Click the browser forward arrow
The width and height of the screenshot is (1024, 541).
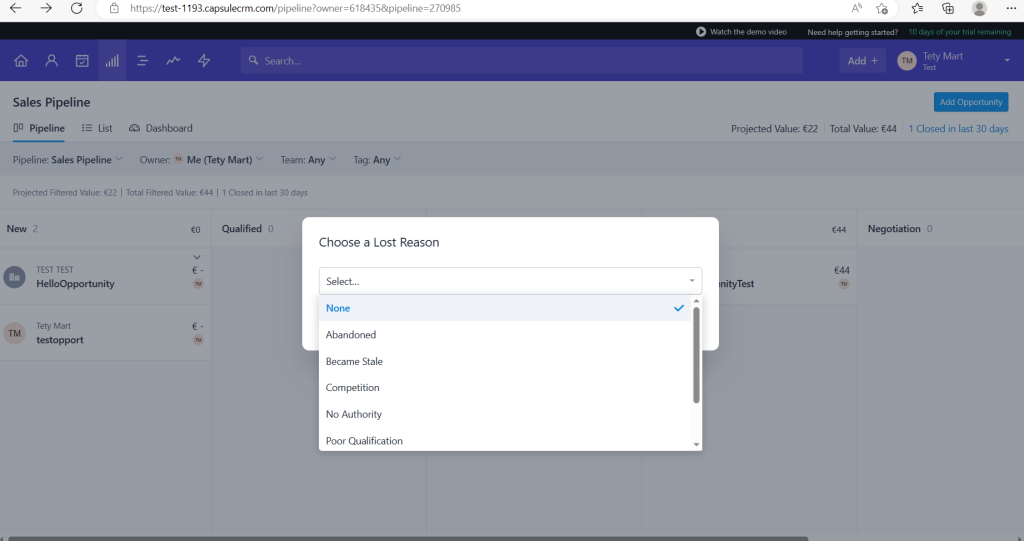[x=46, y=8]
